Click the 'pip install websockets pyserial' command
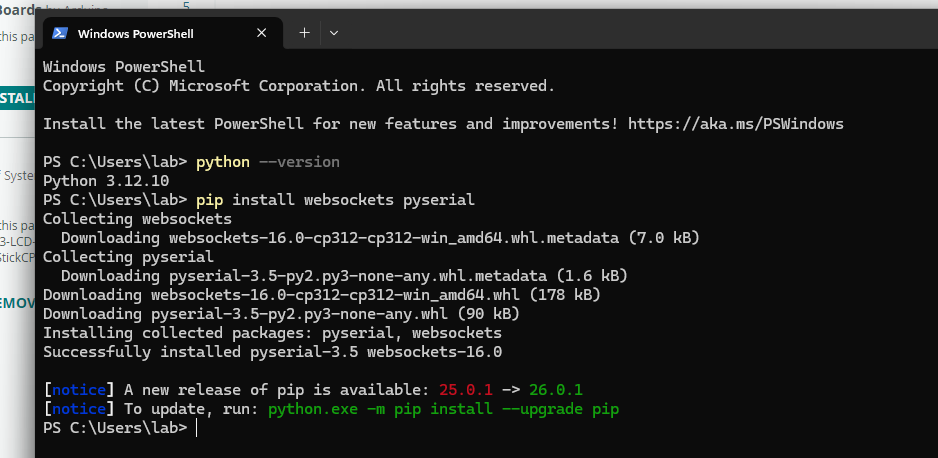Viewport: 938px width, 458px height. tap(335, 200)
